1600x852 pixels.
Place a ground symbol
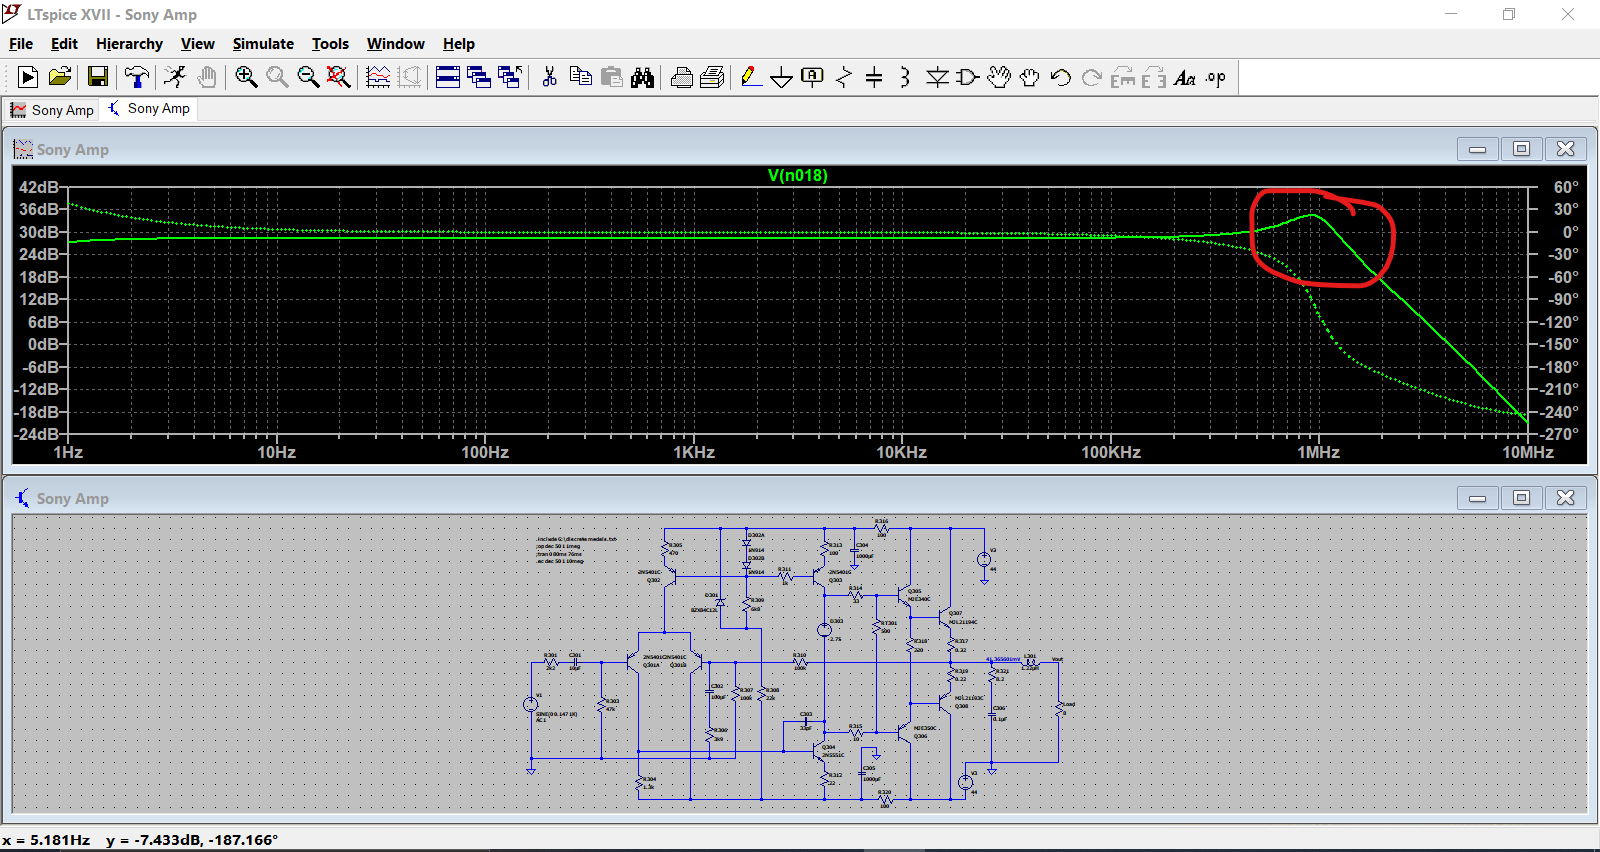coord(782,77)
